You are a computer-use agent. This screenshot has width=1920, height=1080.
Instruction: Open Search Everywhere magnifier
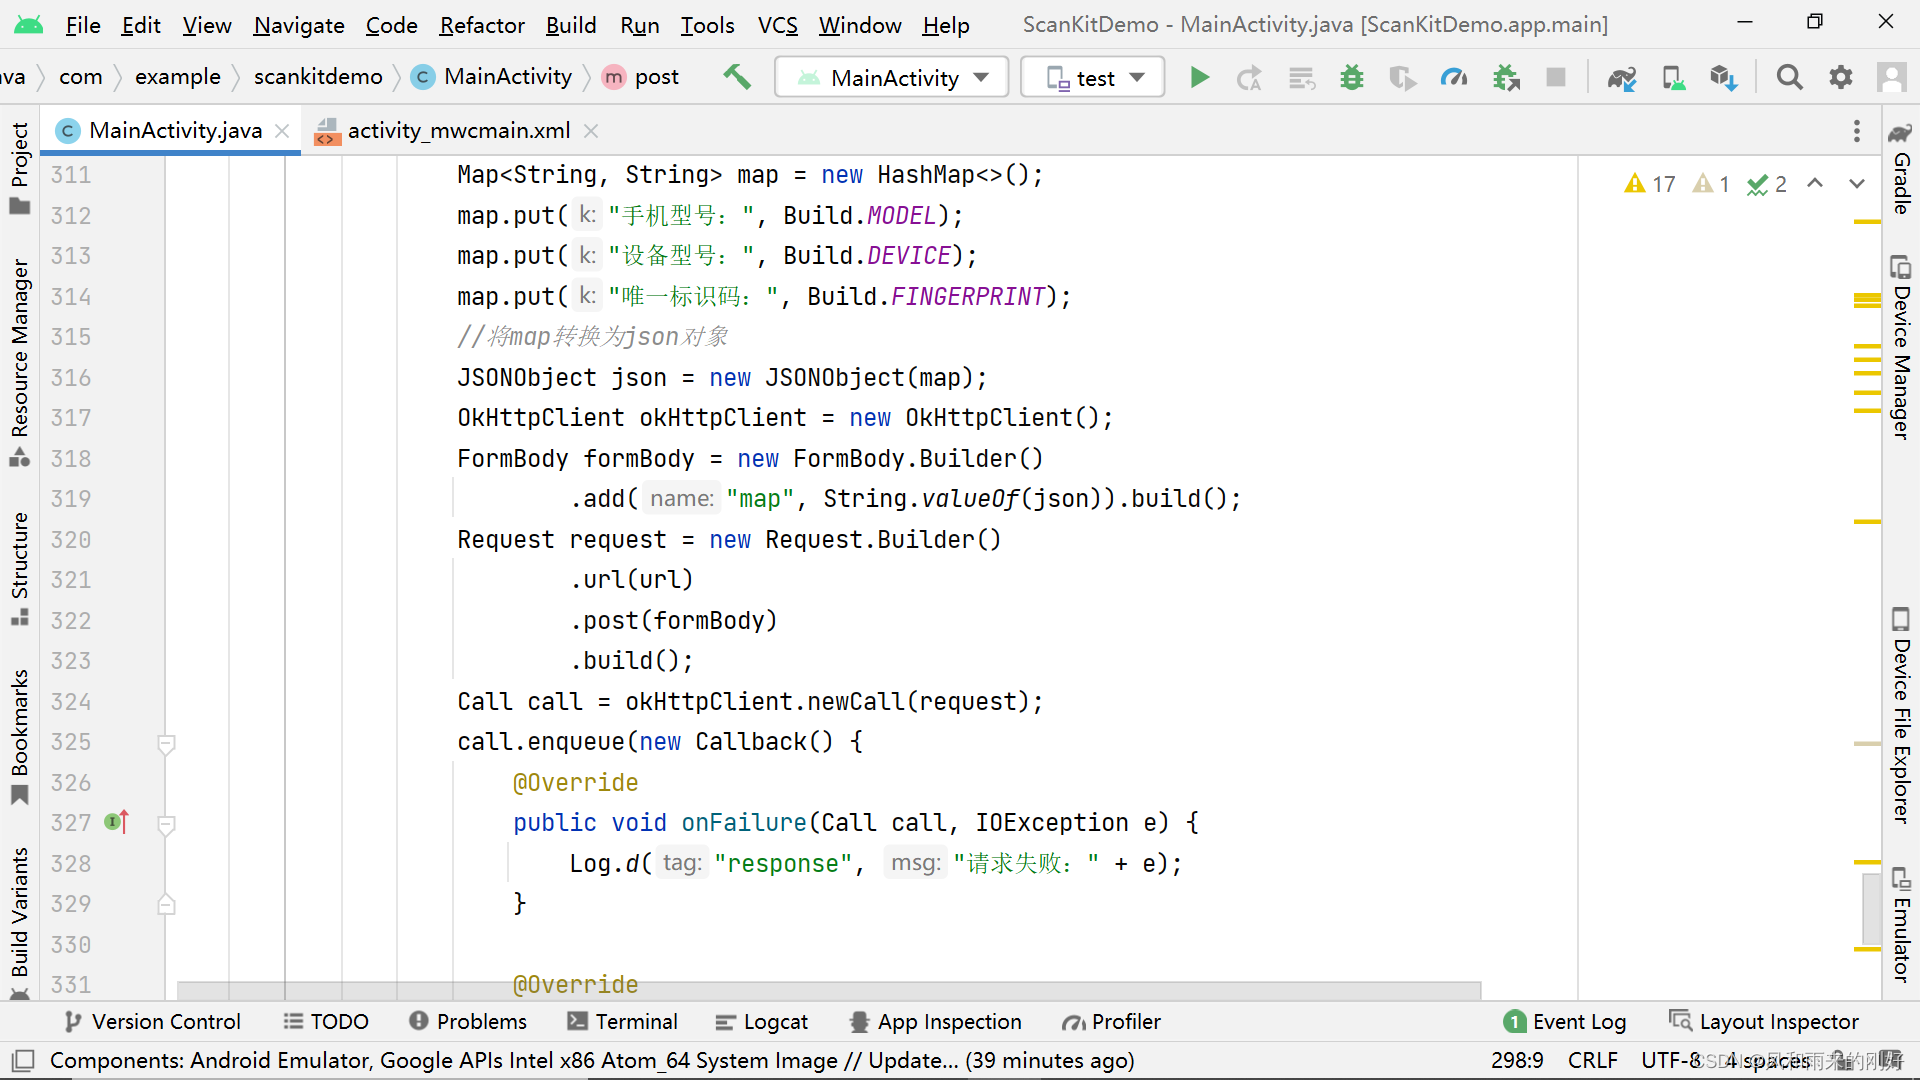pos(1790,77)
